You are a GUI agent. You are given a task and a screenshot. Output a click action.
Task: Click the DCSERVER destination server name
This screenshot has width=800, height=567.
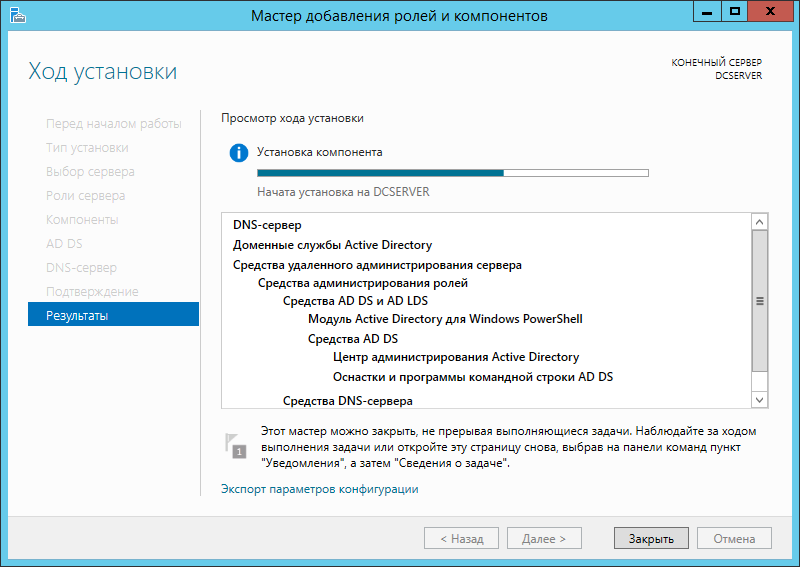738,76
